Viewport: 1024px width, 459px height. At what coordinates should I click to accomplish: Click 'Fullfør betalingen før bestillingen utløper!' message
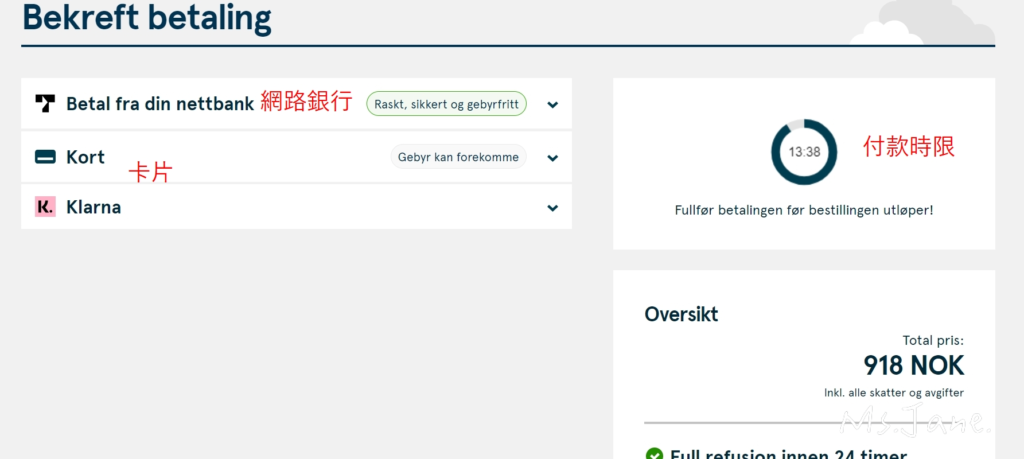[x=803, y=210]
